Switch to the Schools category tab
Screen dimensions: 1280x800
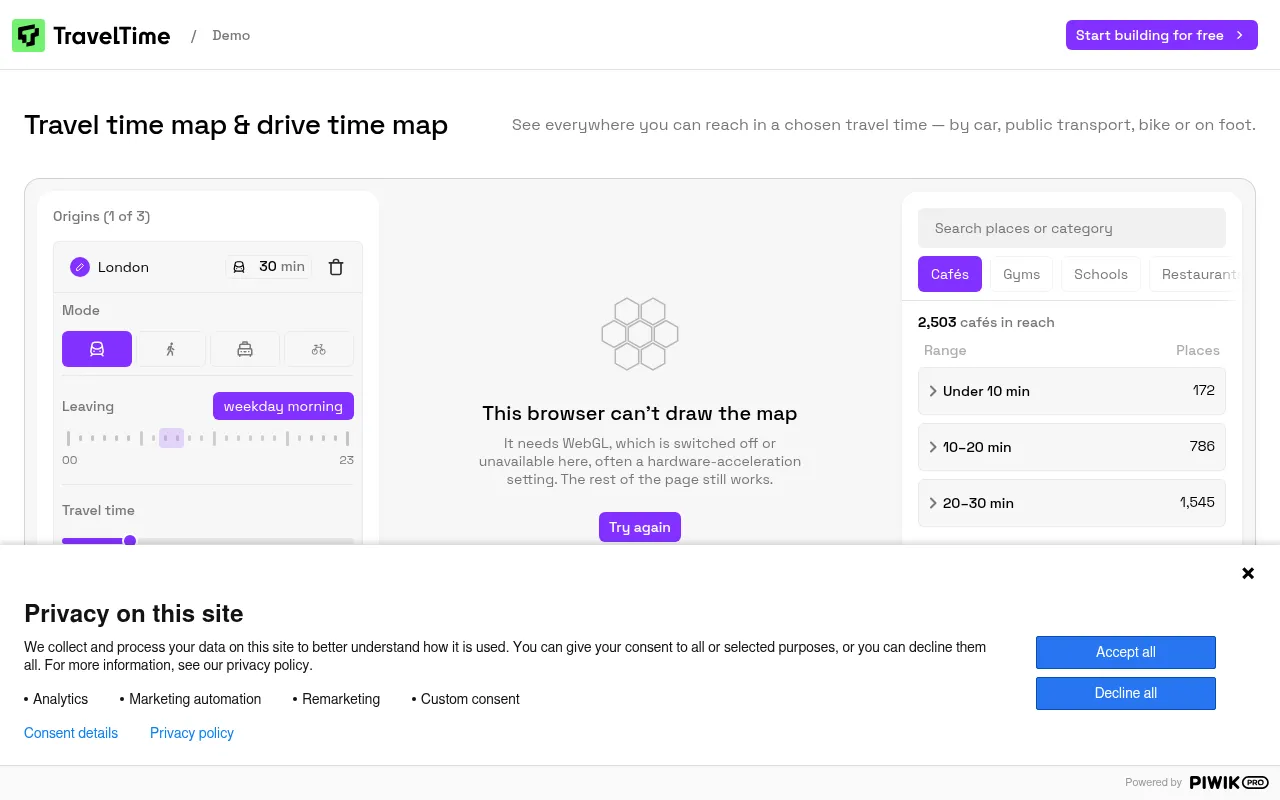1101,274
